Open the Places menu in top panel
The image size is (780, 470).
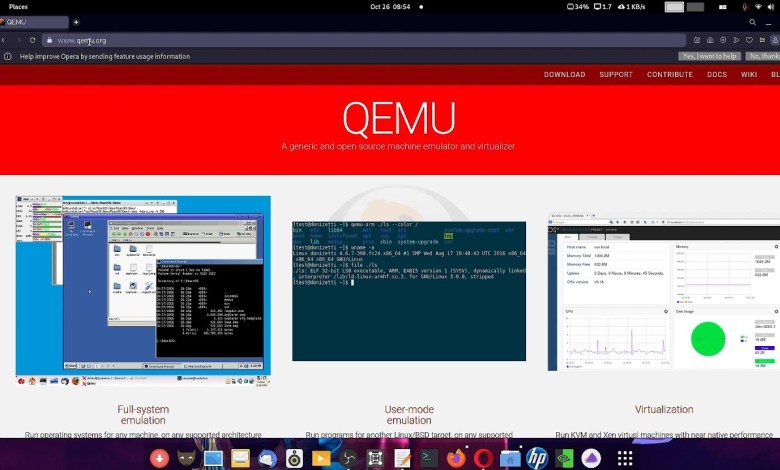pos(18,7)
